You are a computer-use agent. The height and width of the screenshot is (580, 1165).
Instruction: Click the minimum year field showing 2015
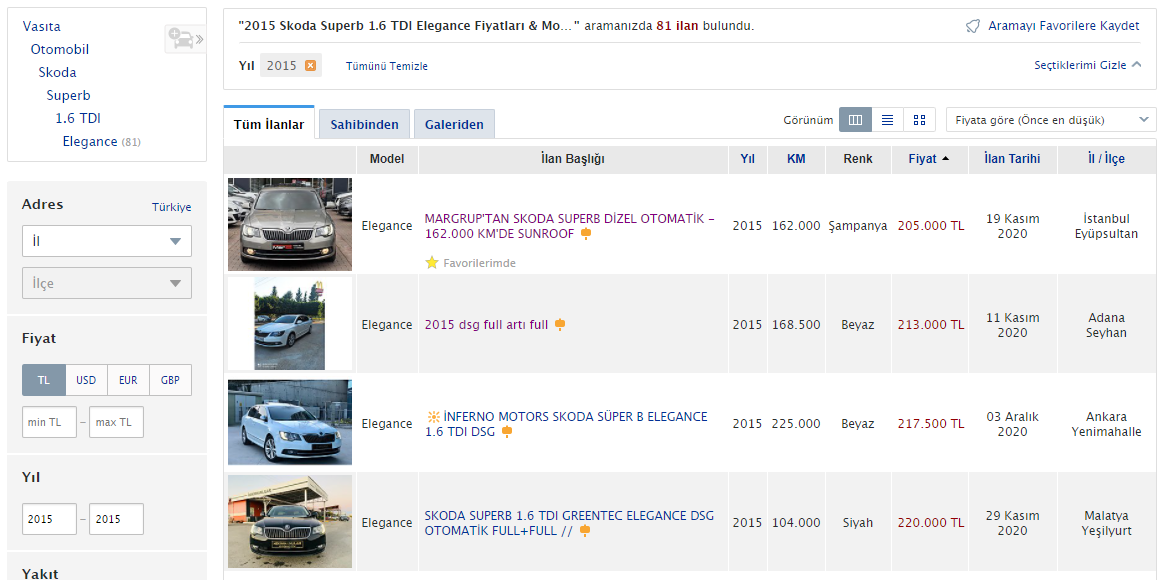point(50,519)
